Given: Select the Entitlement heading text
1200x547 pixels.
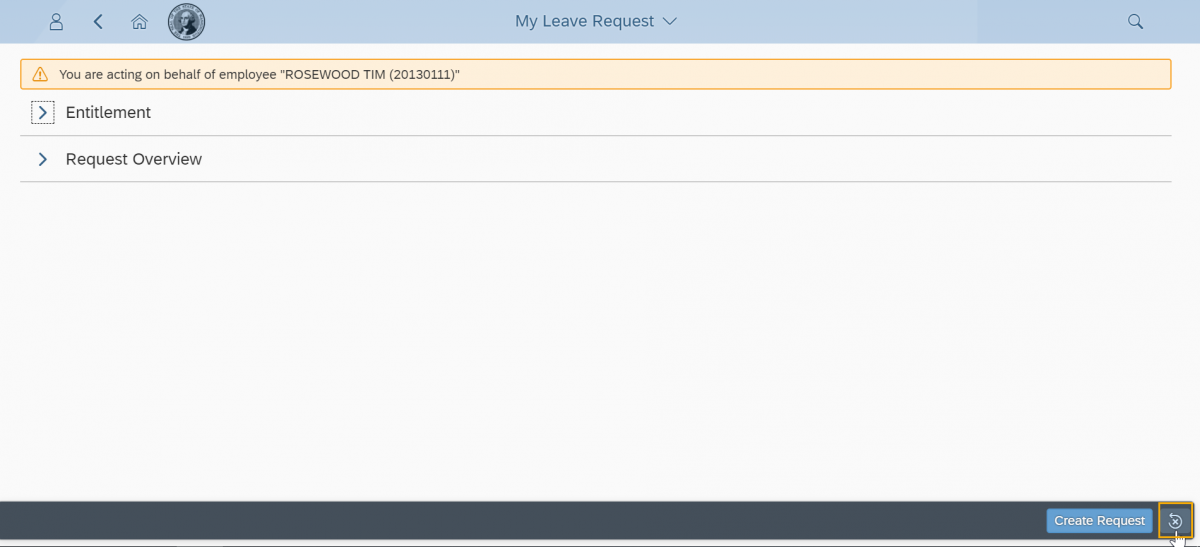Looking at the screenshot, I should [108, 113].
